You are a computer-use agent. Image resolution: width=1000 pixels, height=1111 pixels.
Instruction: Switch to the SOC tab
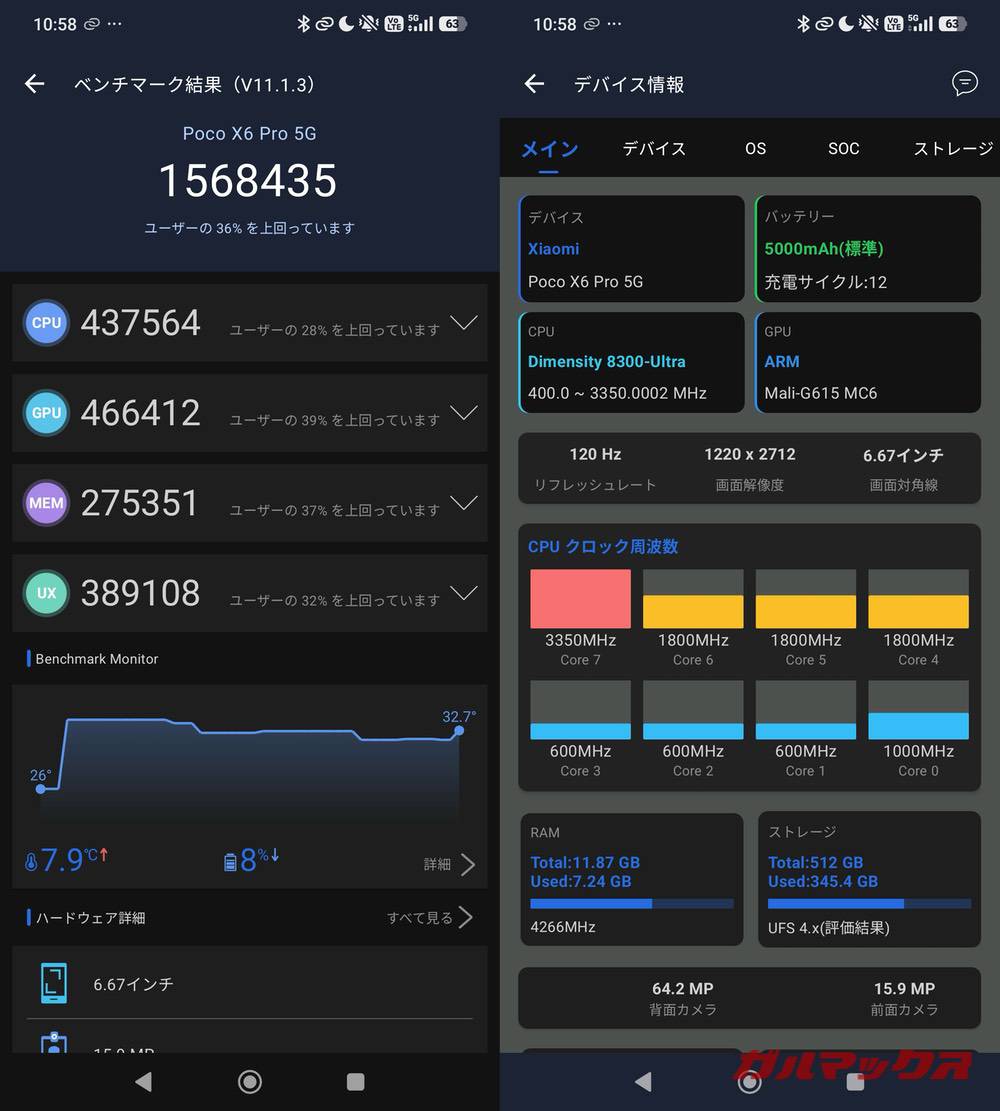coord(843,149)
